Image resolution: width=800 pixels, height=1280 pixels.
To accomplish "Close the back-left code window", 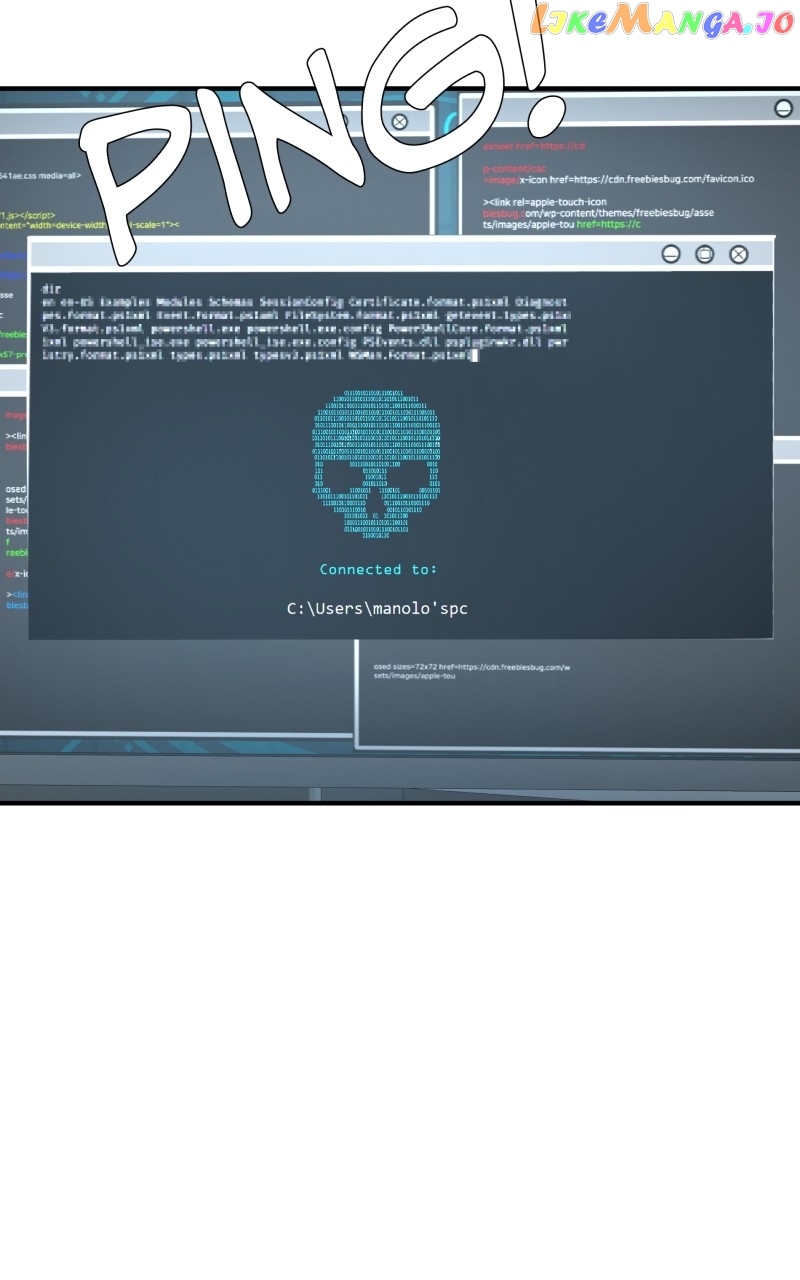I will point(400,122).
